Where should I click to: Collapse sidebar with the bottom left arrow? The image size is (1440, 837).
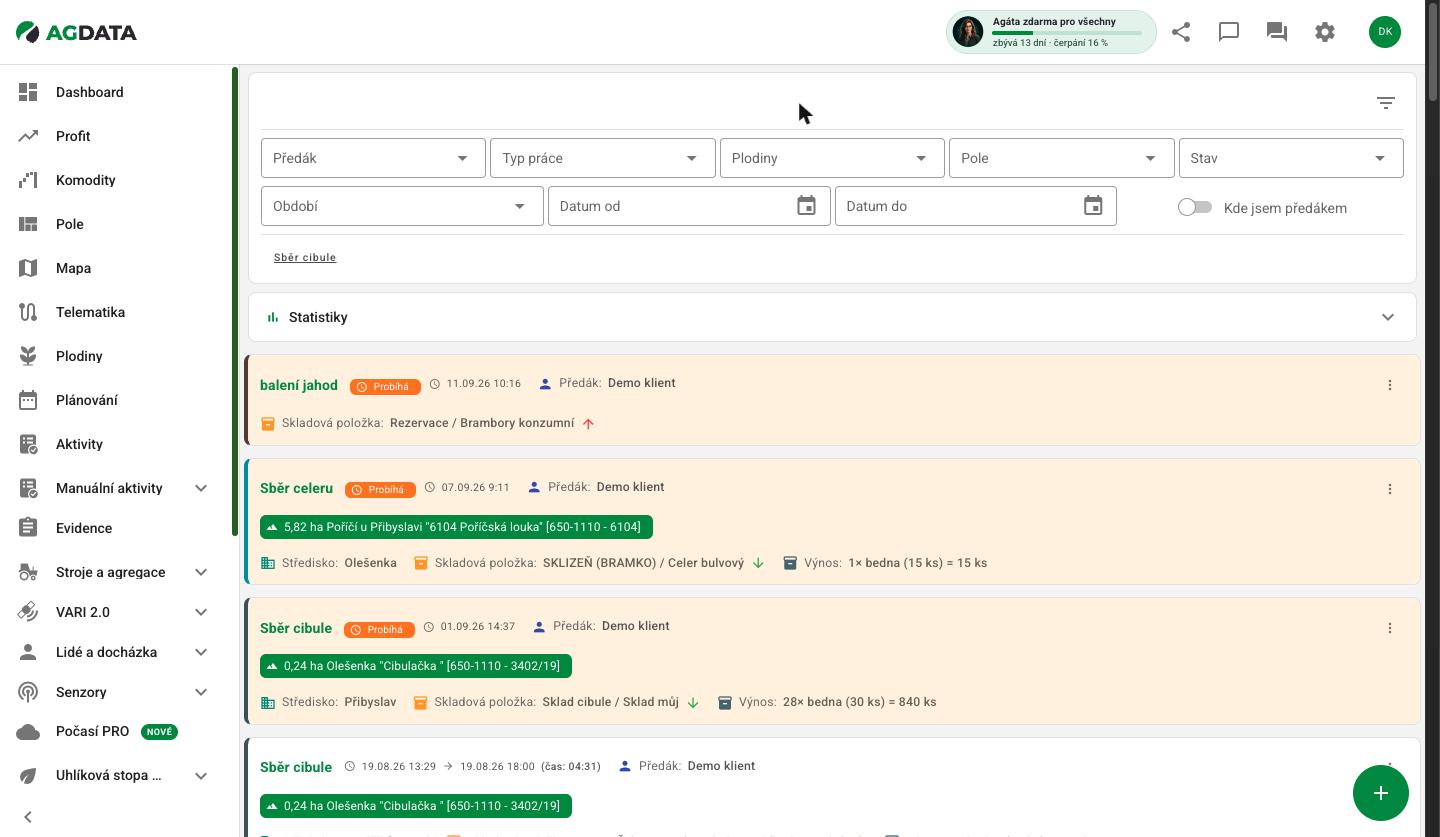coord(28,817)
